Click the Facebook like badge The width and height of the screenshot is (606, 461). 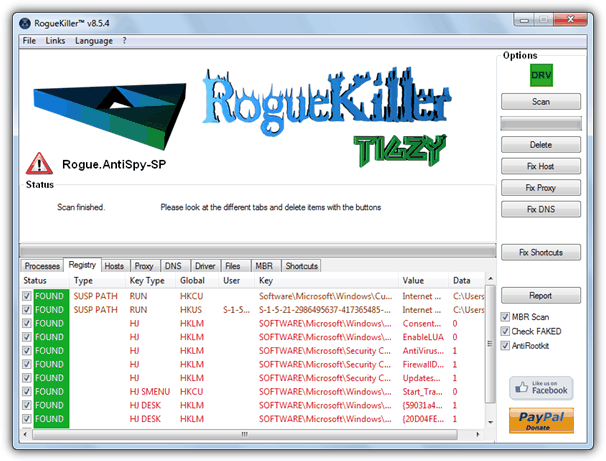541,388
